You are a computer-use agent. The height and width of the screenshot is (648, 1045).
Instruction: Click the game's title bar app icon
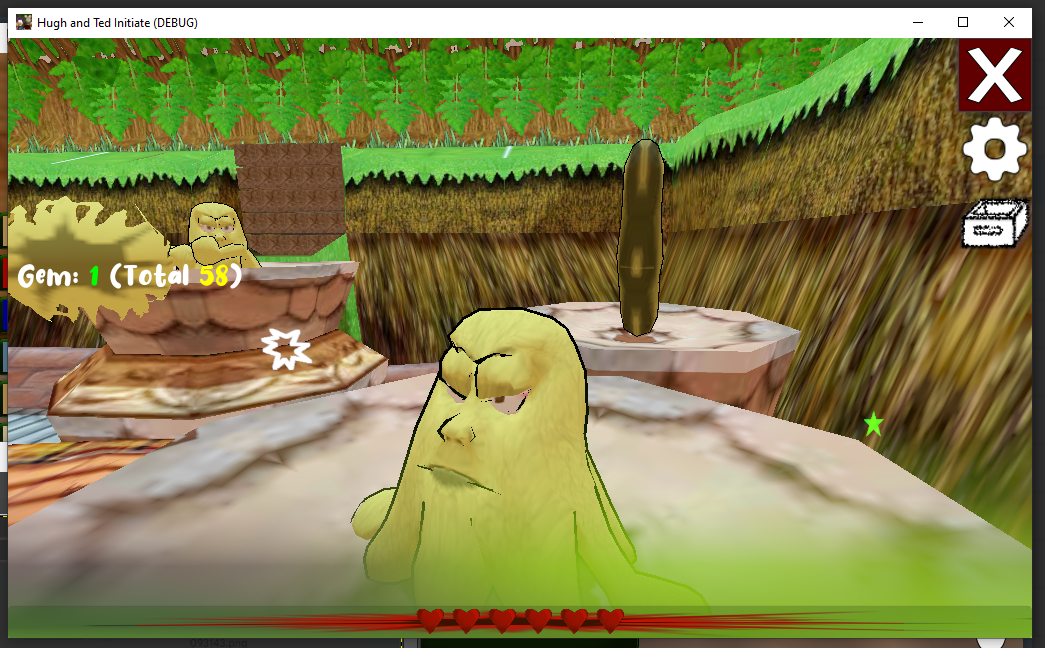coord(24,22)
